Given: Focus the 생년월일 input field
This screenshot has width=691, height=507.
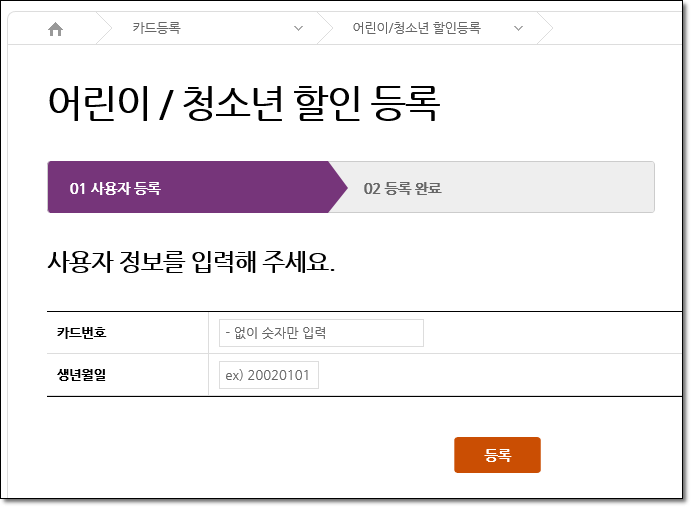Looking at the screenshot, I should [x=269, y=375].
